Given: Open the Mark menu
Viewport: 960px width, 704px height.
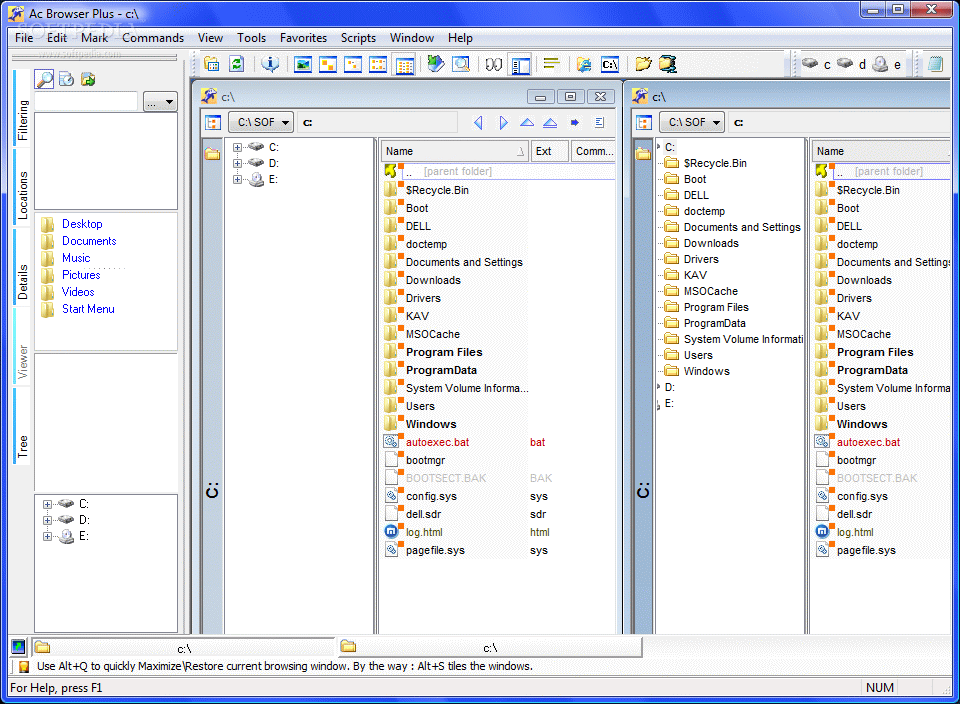Looking at the screenshot, I should coord(94,38).
